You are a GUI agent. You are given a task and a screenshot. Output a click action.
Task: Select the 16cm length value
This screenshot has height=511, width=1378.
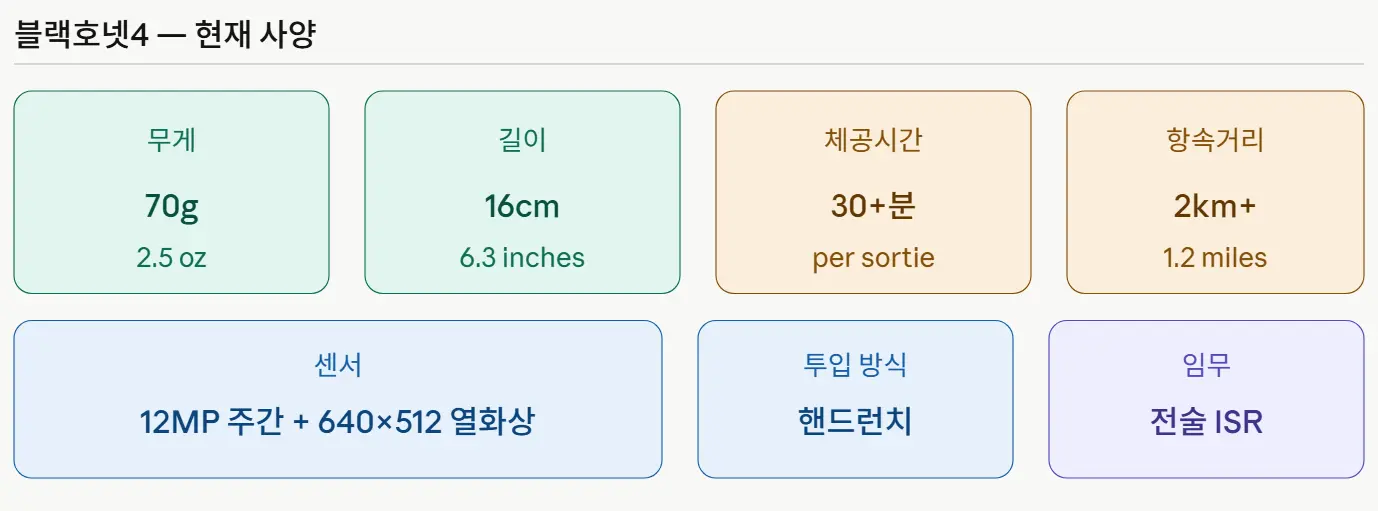[x=522, y=207]
